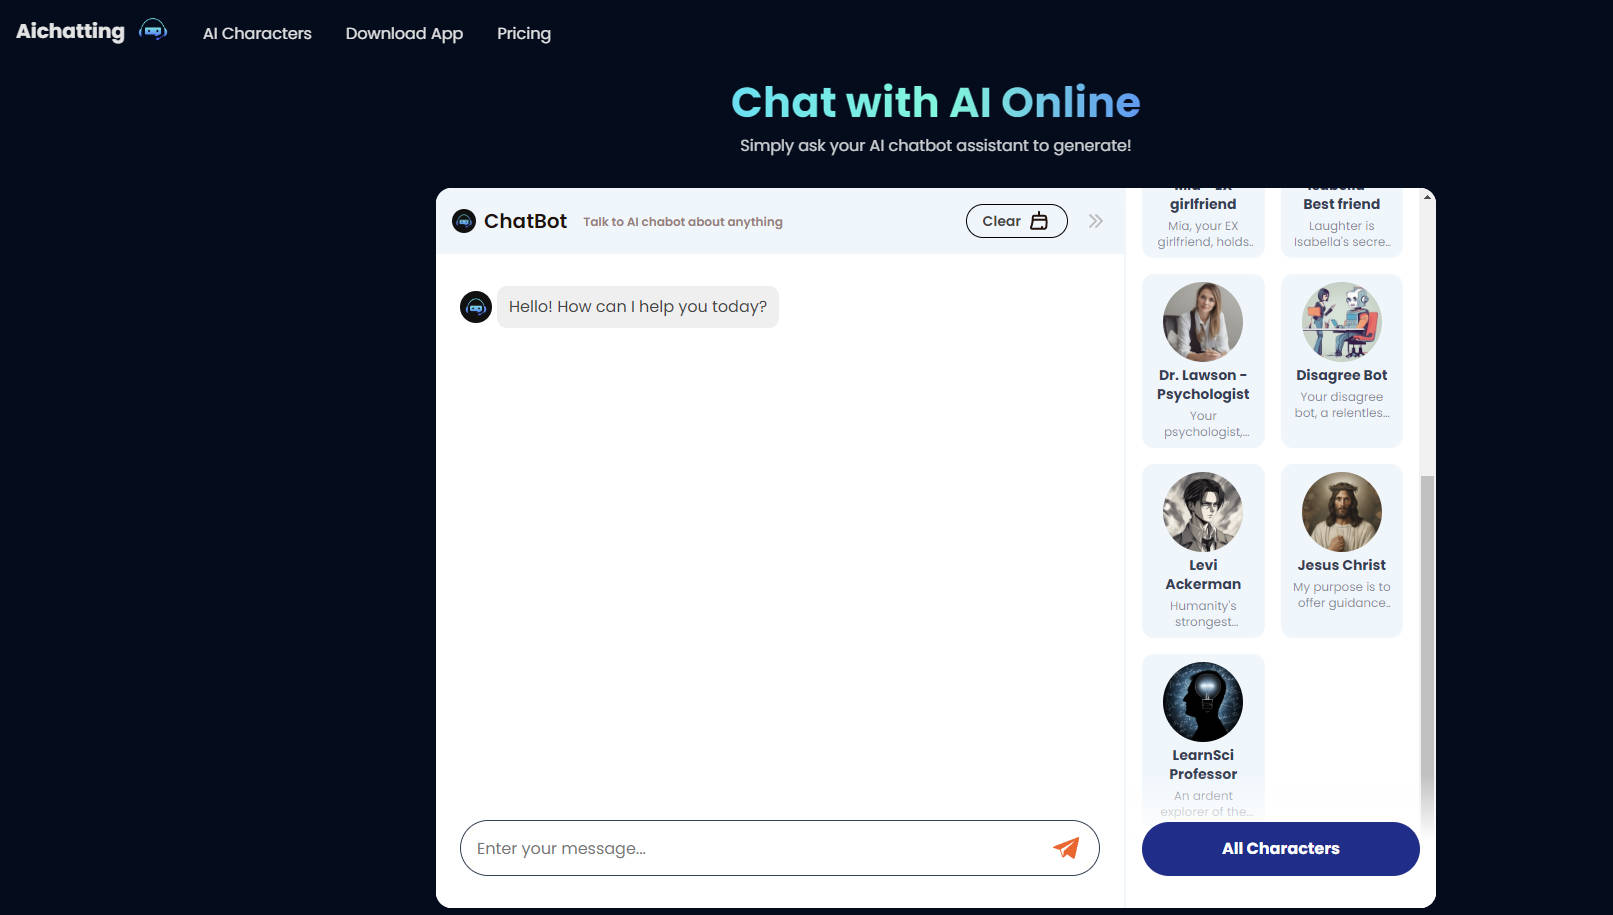Pick the Levi Ackerman portrait
Screen dimensions: 1613x915
tap(1203, 512)
